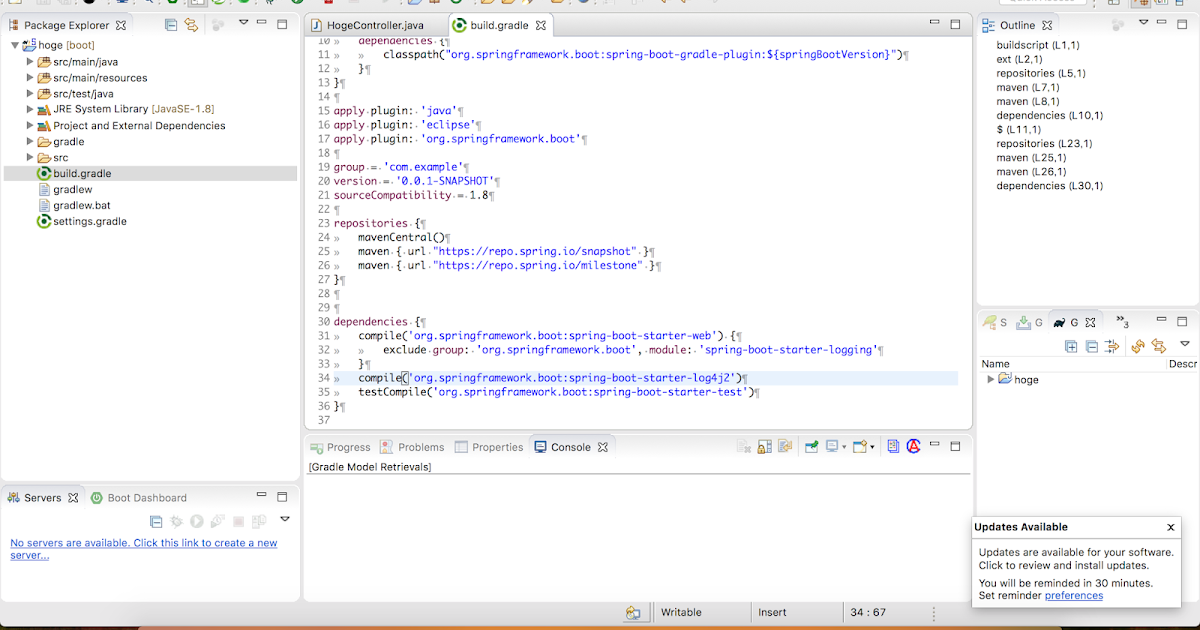Open a new console with the console icon

860,447
